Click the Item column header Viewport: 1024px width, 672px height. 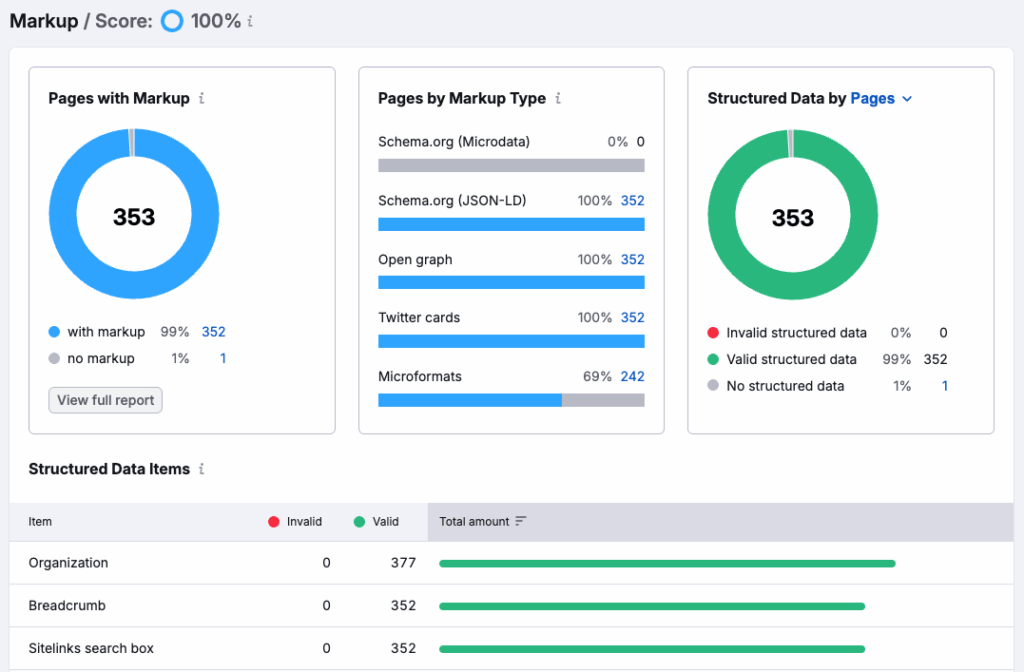pos(40,522)
